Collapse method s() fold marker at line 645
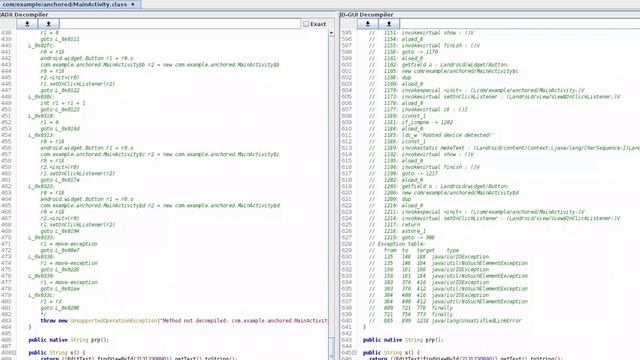This screenshot has height=360, width=640. click(x=355, y=353)
